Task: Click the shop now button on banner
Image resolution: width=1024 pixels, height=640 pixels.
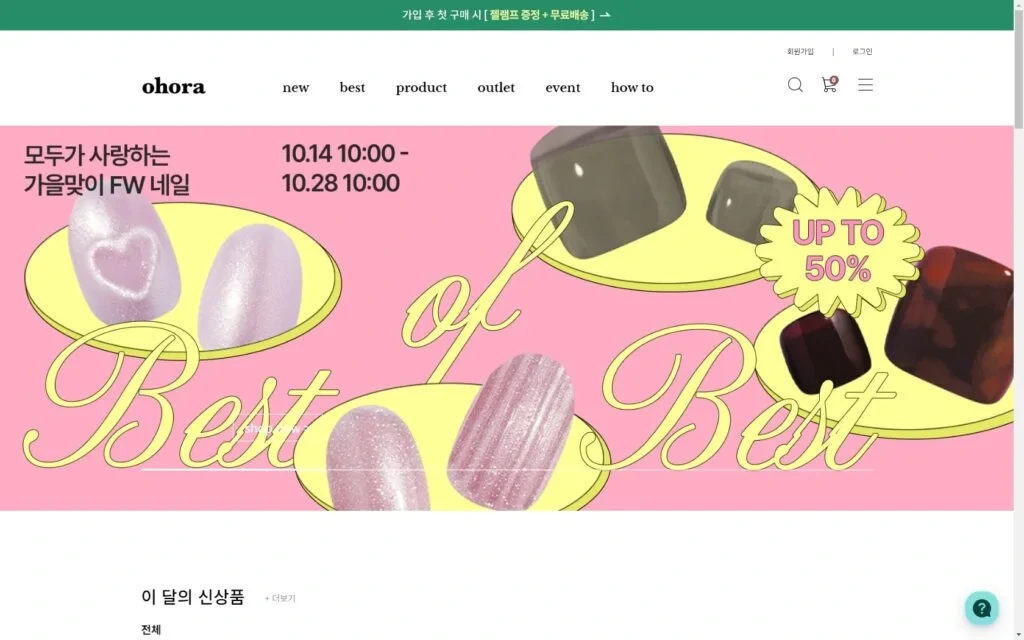Action: [277, 428]
